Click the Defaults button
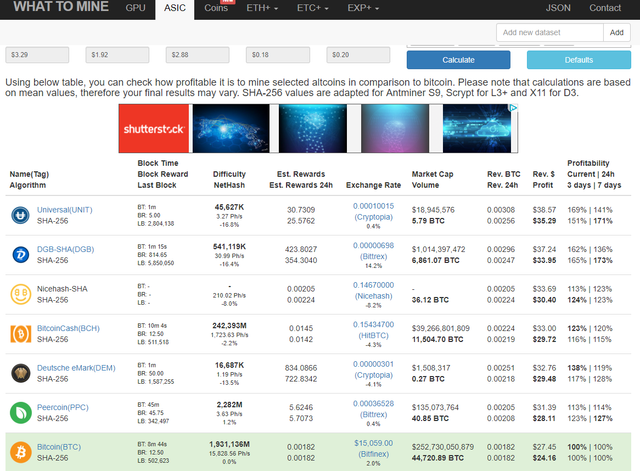Viewport: 640px width, 471px height. click(579, 60)
